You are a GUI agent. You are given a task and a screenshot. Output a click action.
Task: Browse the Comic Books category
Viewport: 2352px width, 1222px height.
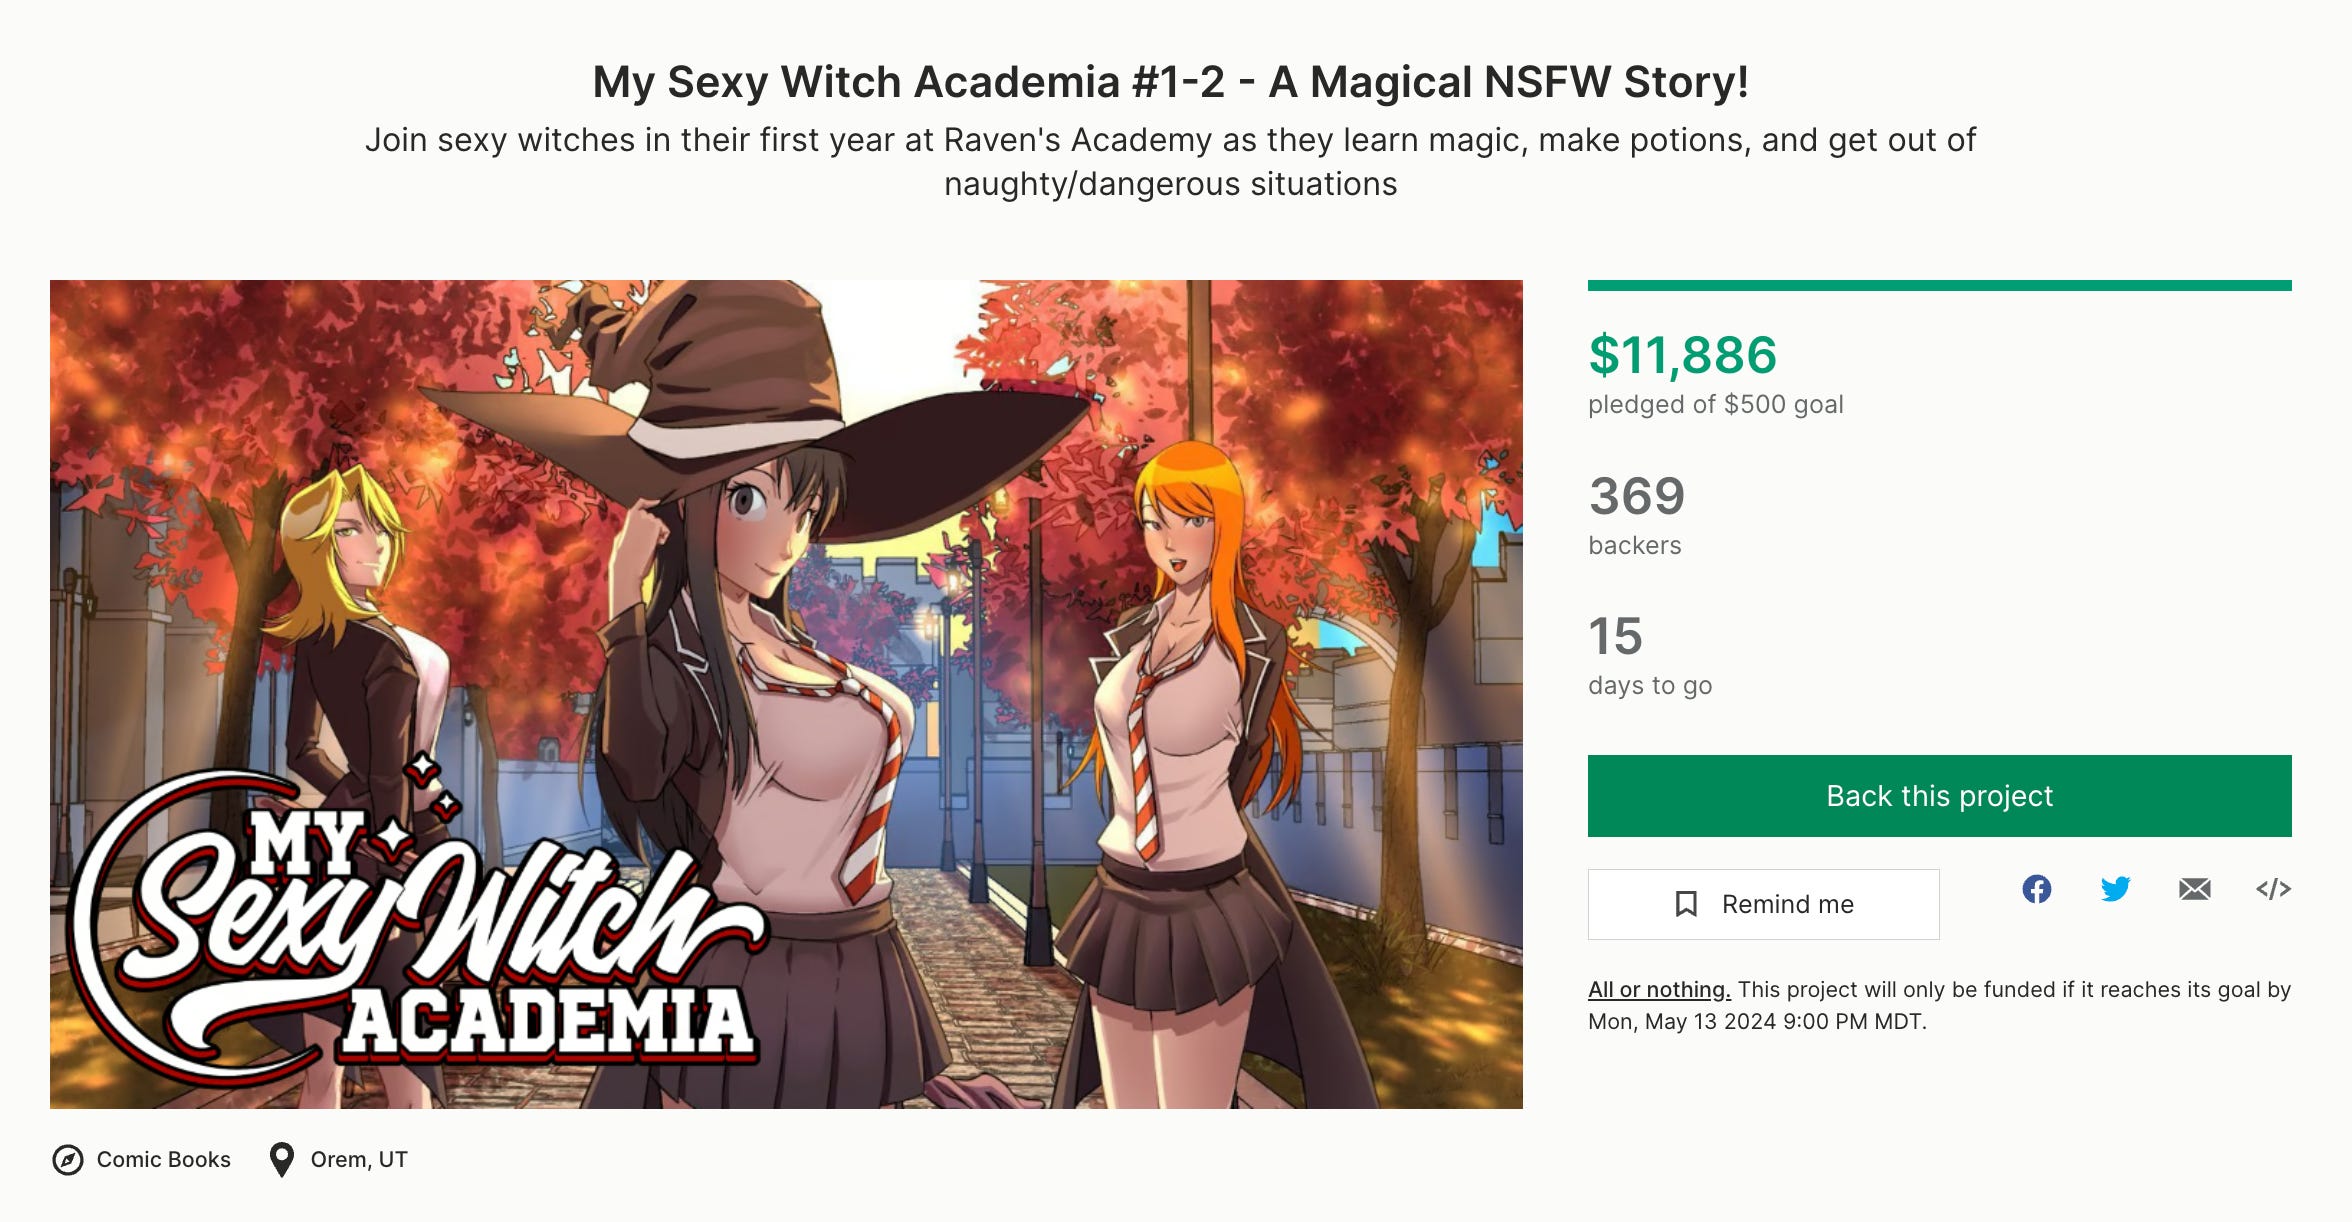[163, 1159]
